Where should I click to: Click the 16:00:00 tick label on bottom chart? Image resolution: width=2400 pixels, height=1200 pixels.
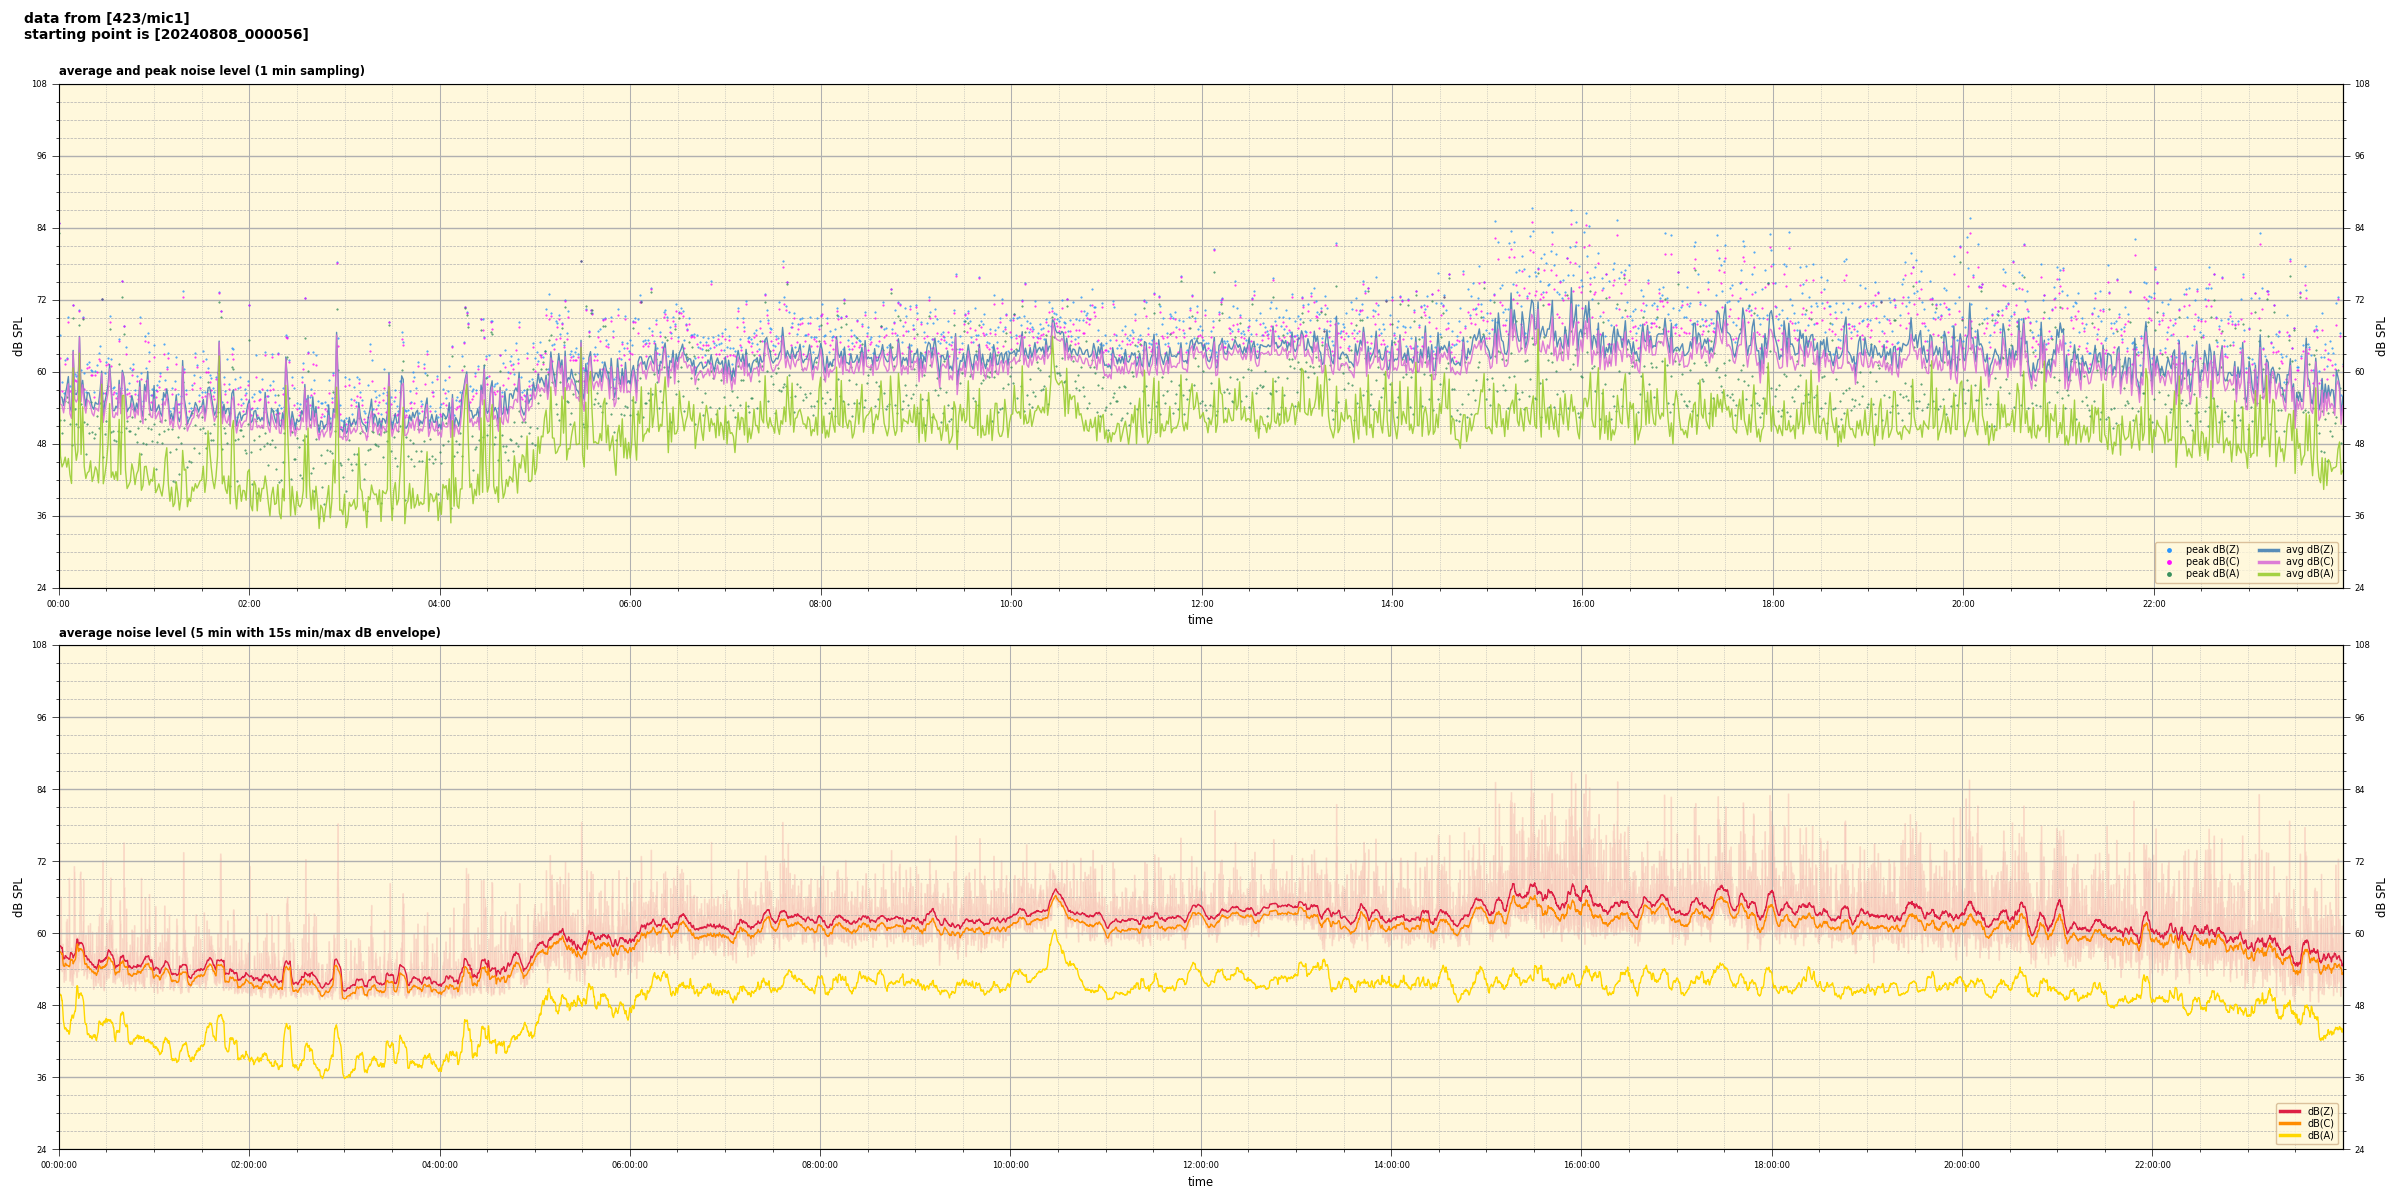(x=1581, y=1165)
